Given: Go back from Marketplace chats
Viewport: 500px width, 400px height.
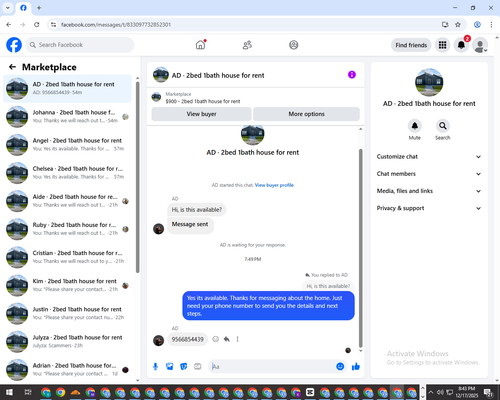Looking at the screenshot, I should click(x=12, y=67).
